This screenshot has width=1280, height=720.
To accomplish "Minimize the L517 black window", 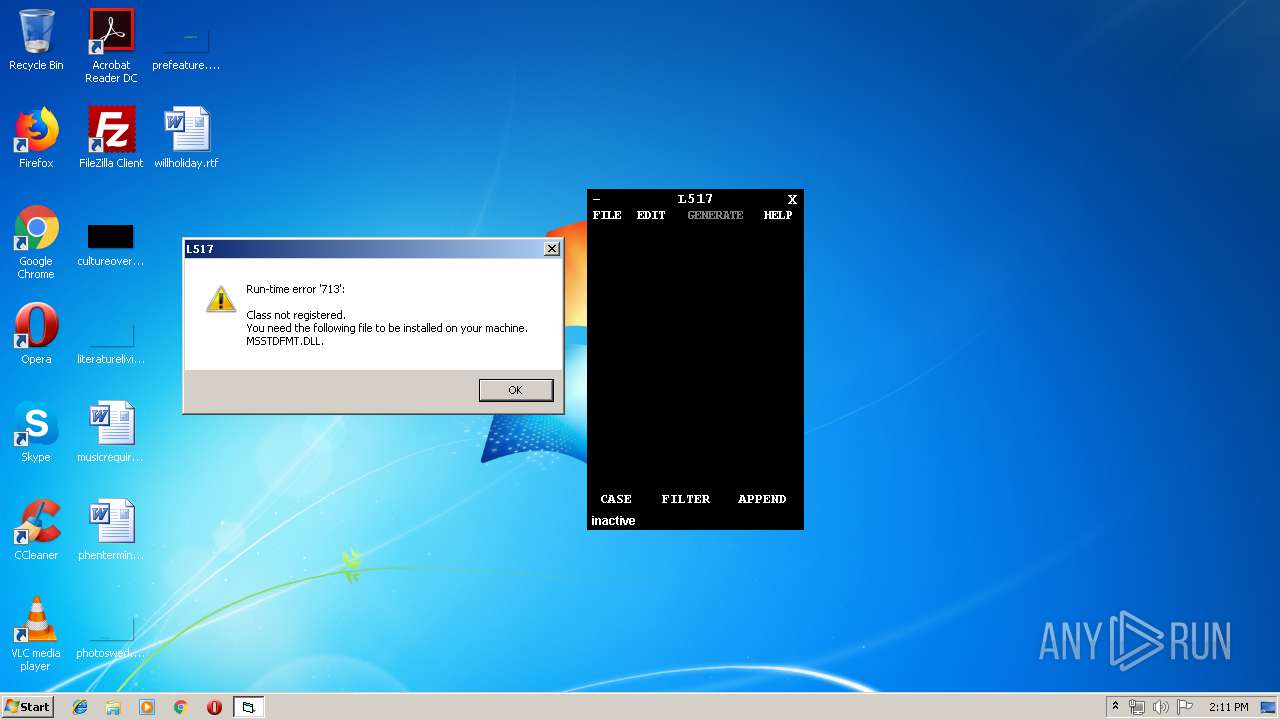I will coord(597,199).
